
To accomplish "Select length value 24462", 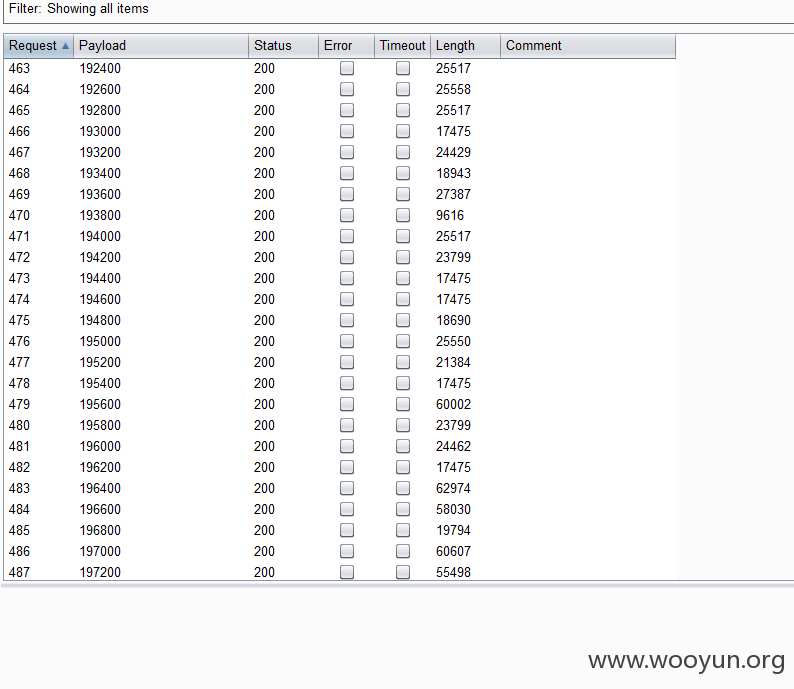I will tap(453, 447).
